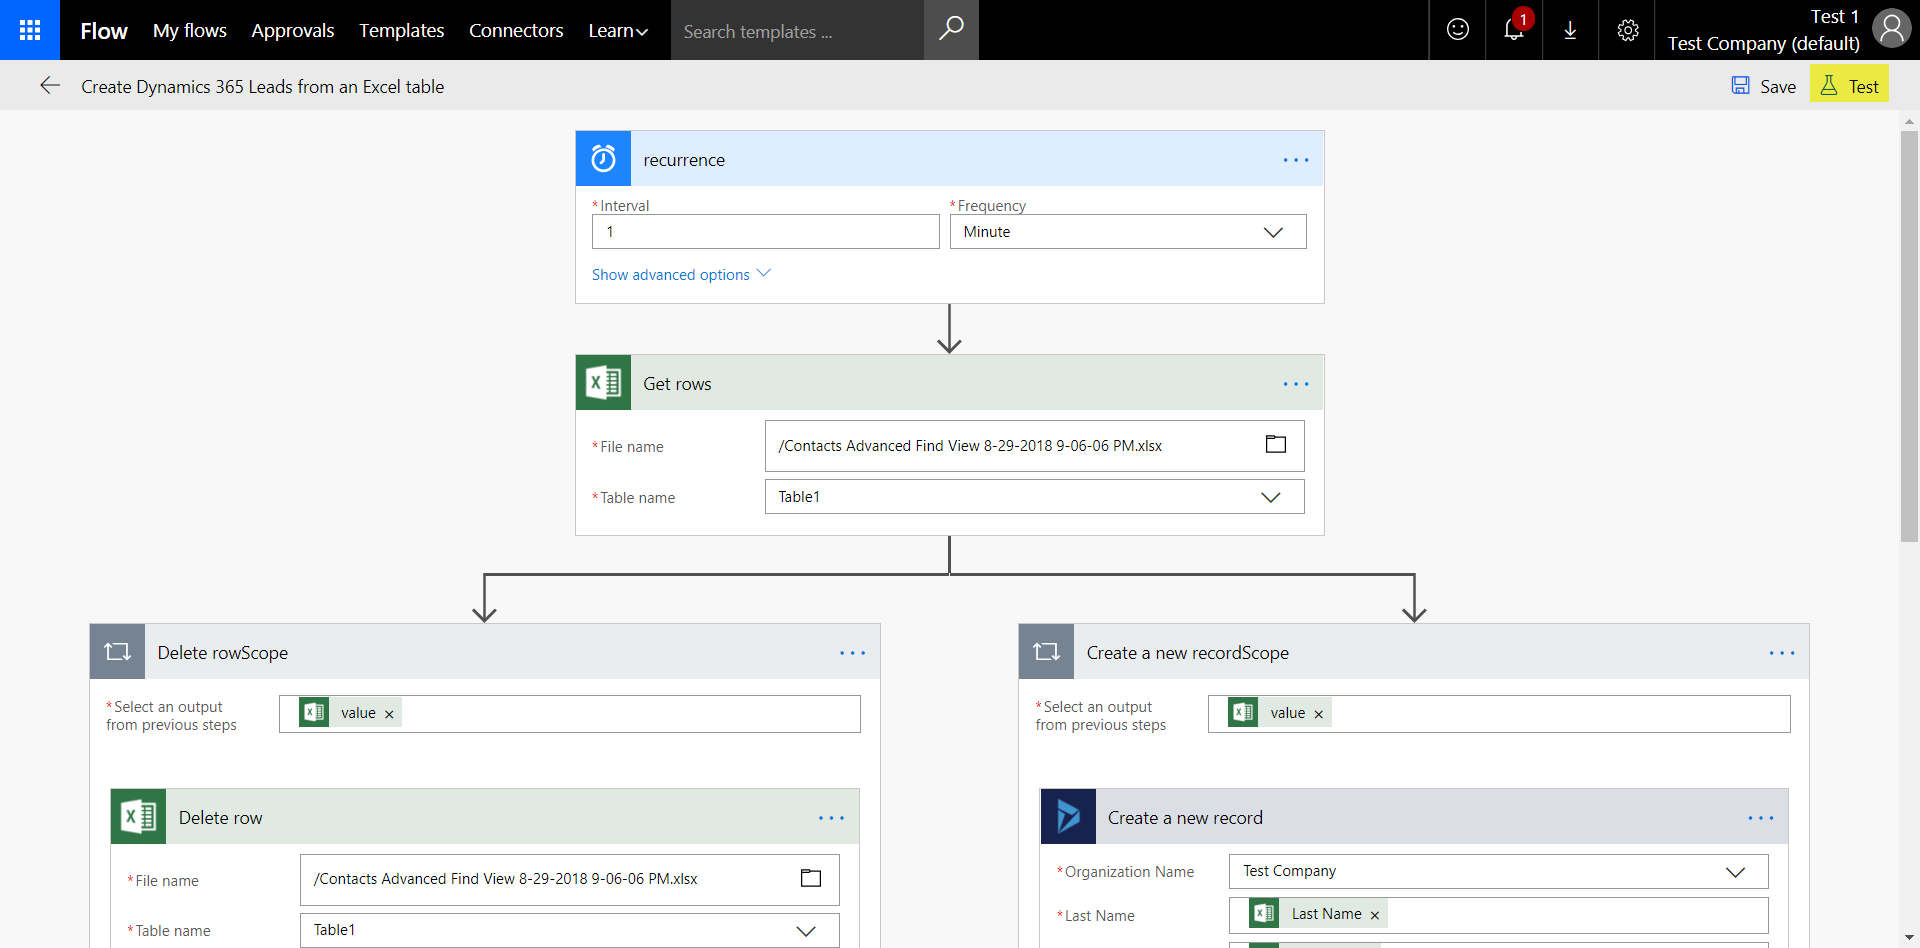The image size is (1920, 948).
Task: Open the feedback smiley icon
Action: pyautogui.click(x=1458, y=30)
